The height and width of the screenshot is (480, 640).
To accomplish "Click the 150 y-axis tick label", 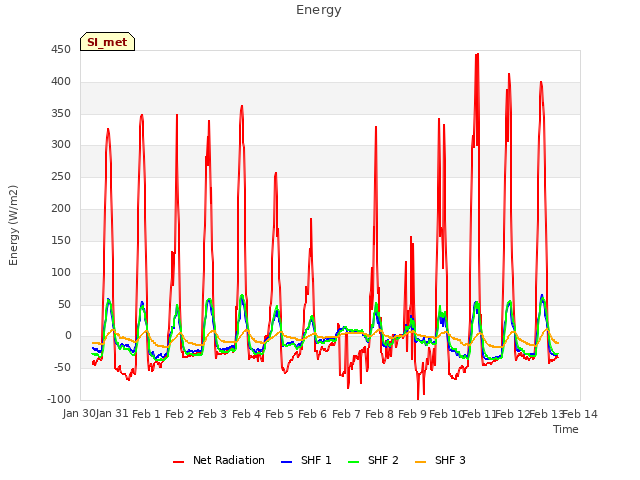I will pyautogui.click(x=61, y=240).
